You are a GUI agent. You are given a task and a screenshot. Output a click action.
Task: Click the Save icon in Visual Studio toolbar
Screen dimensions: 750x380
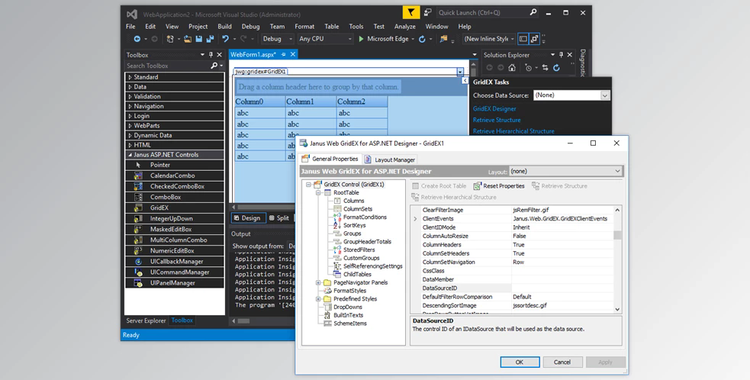pyautogui.click(x=199, y=39)
